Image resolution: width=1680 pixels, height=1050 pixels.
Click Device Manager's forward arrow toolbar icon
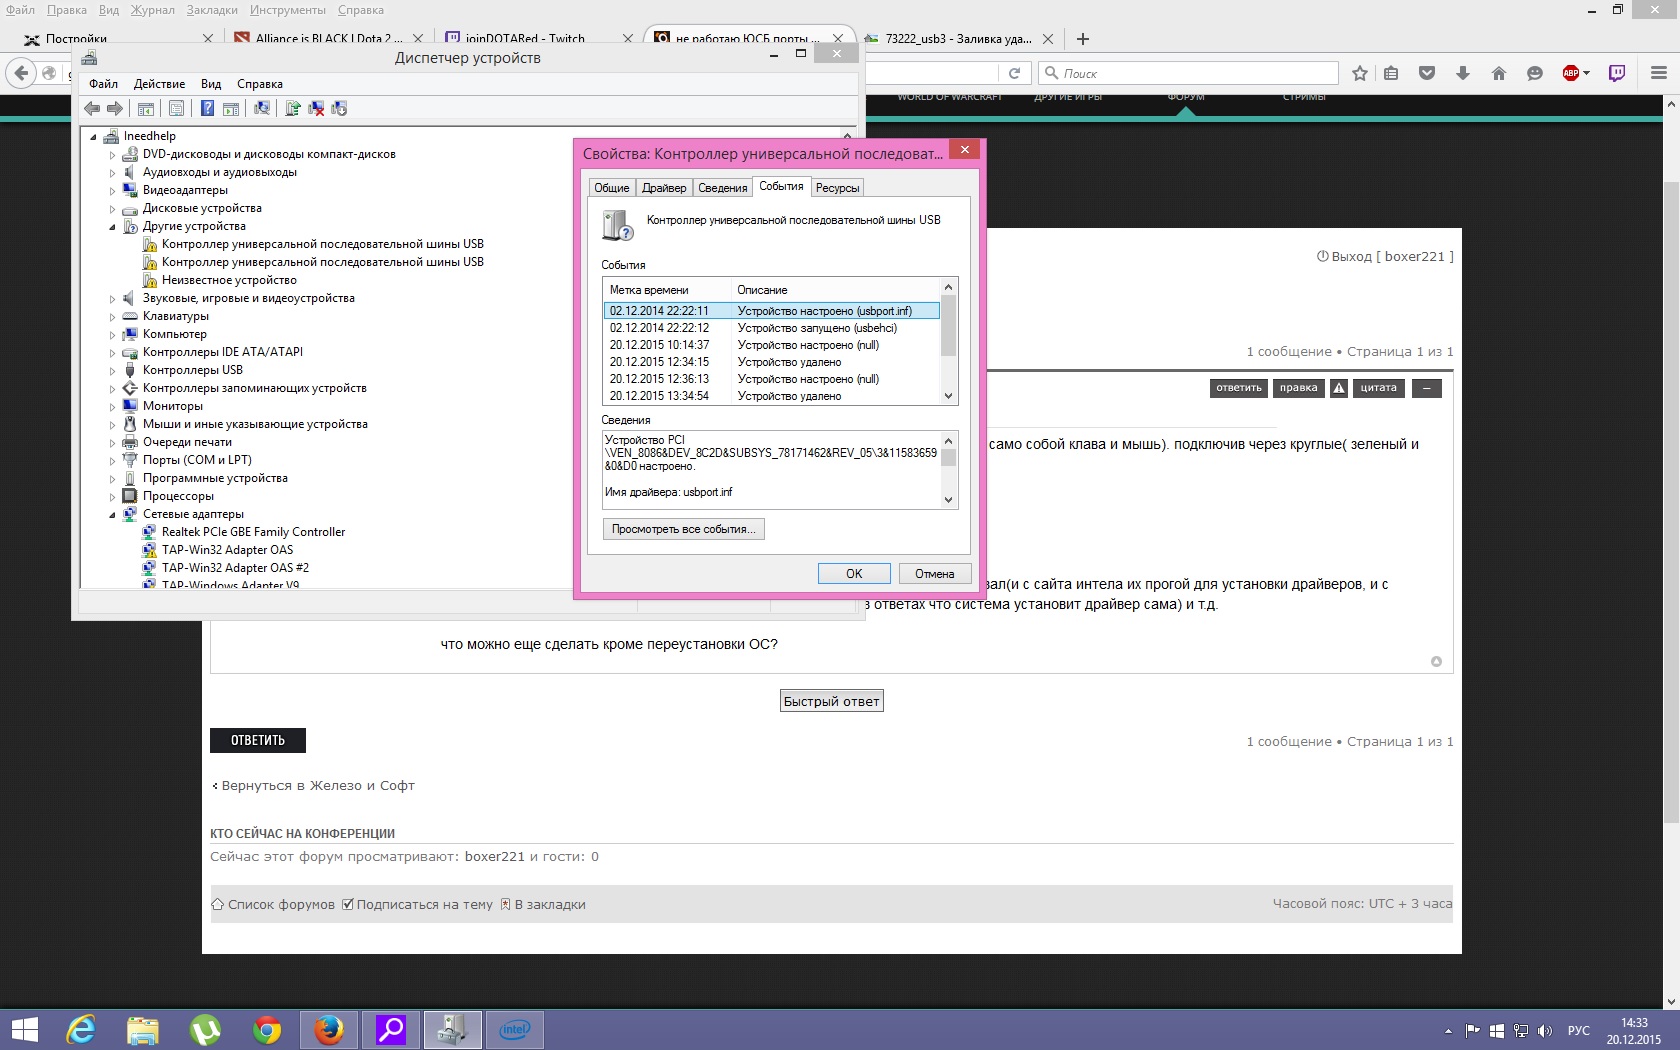point(115,108)
